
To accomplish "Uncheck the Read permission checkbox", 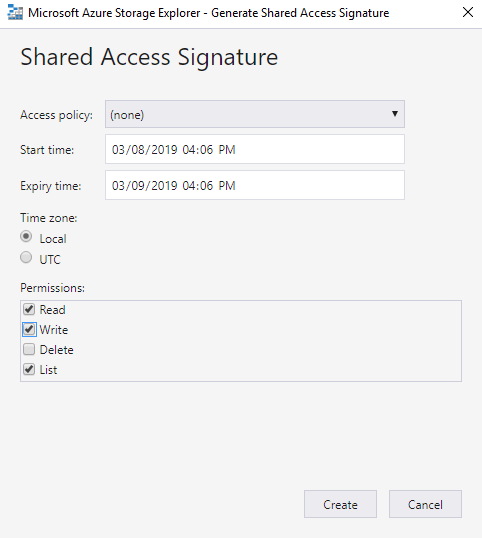I will (29, 309).
